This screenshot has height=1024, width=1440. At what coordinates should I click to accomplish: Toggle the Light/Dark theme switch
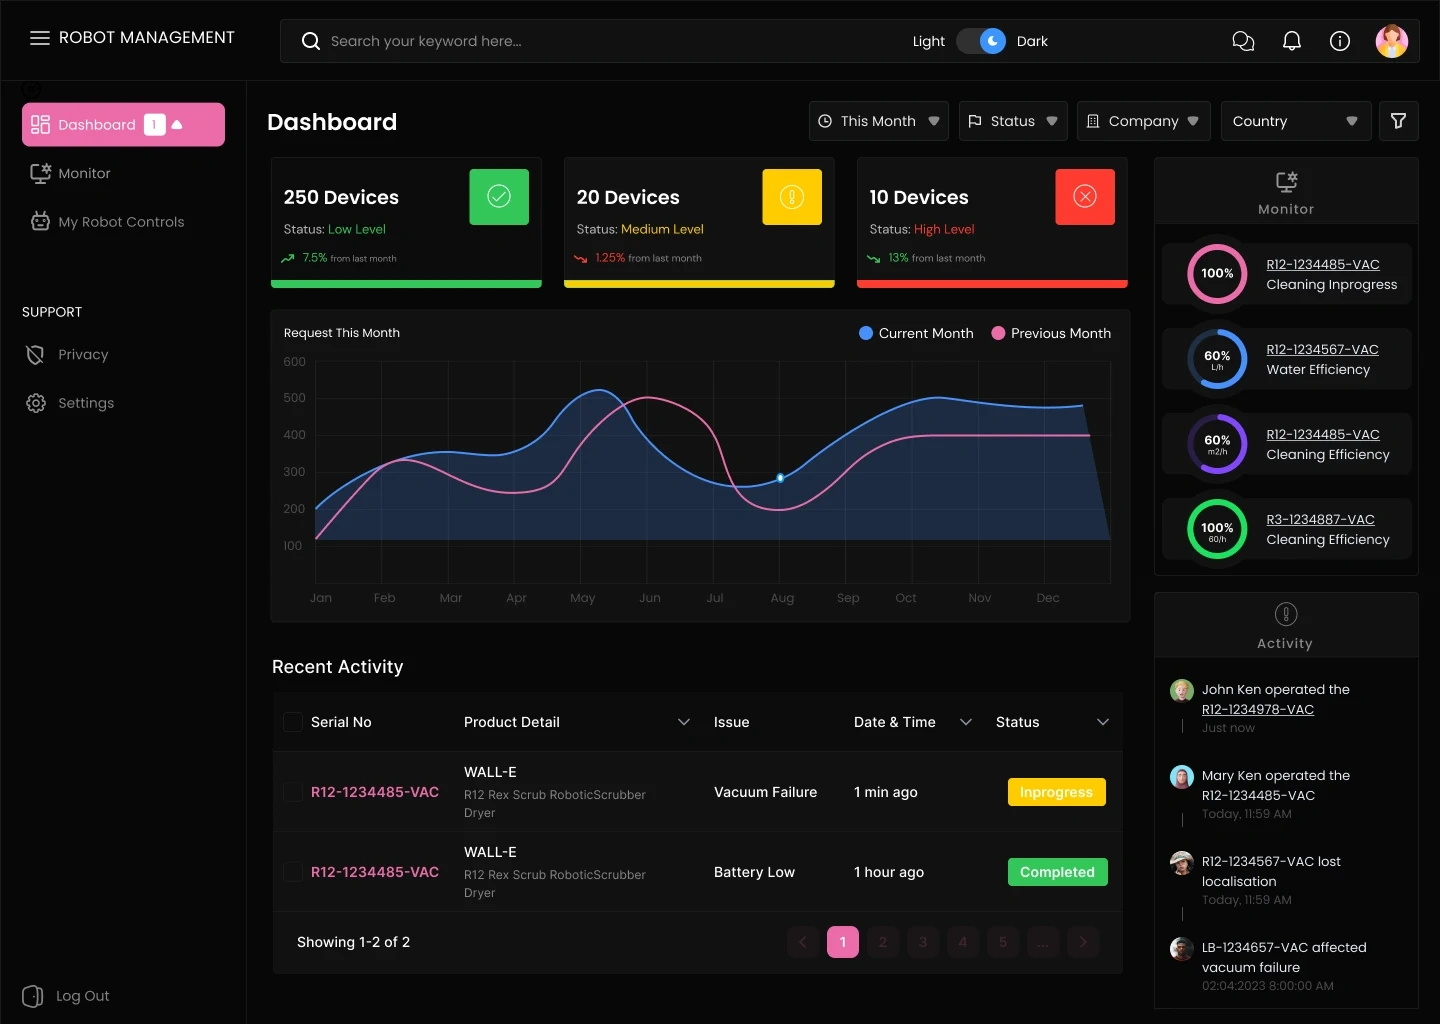[x=981, y=41]
